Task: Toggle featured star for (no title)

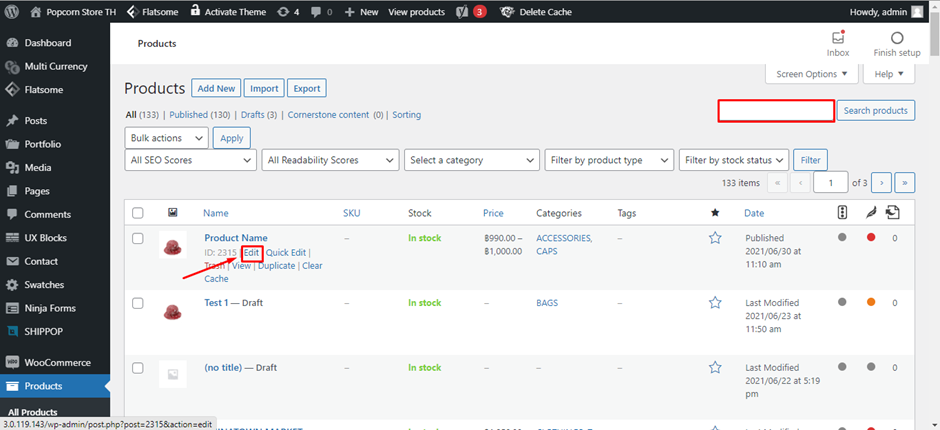Action: pos(715,368)
